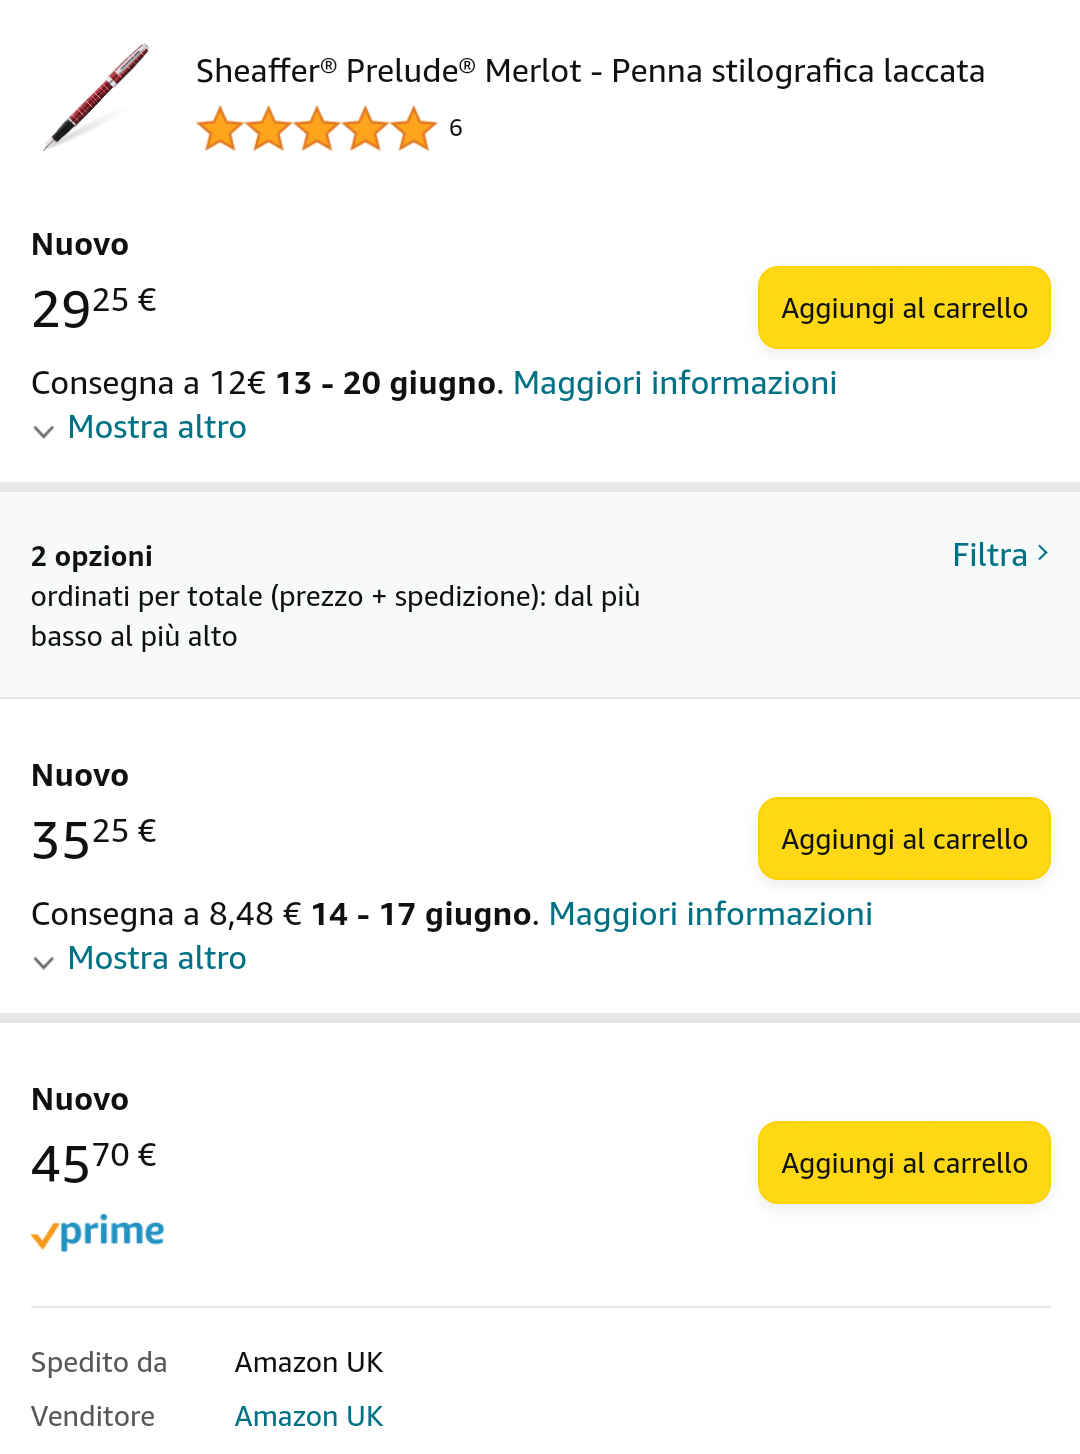Open the Sheaffer pen product thumbnail
Viewport: 1080px width, 1454px height.
[95, 98]
